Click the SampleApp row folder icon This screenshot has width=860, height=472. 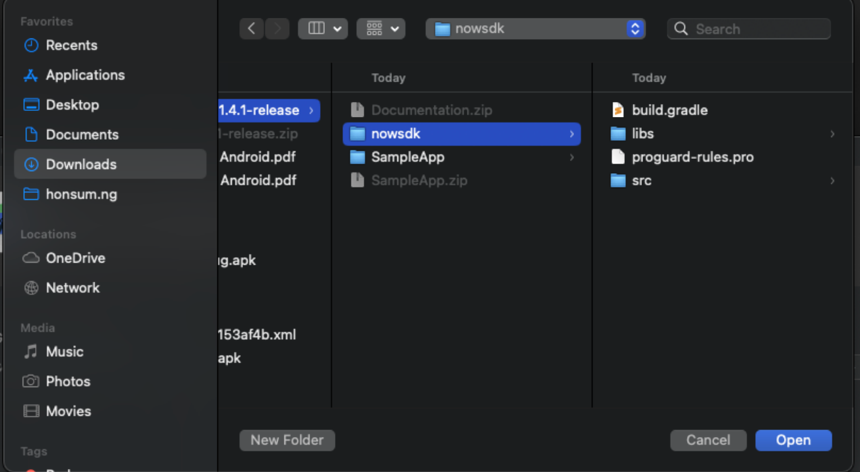tap(358, 157)
